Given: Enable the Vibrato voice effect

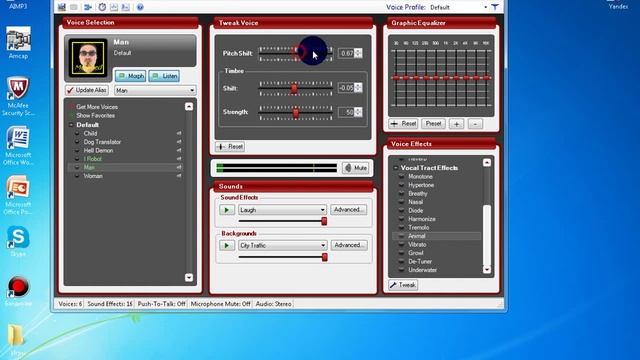Looking at the screenshot, I should [417, 244].
